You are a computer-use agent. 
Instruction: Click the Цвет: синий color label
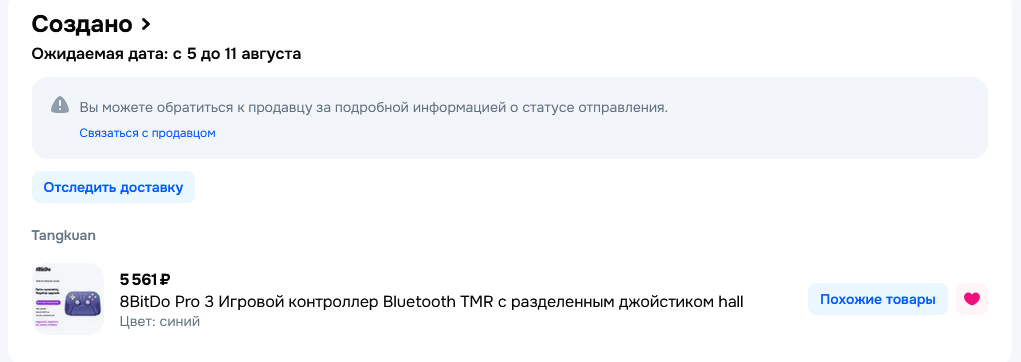coord(160,322)
